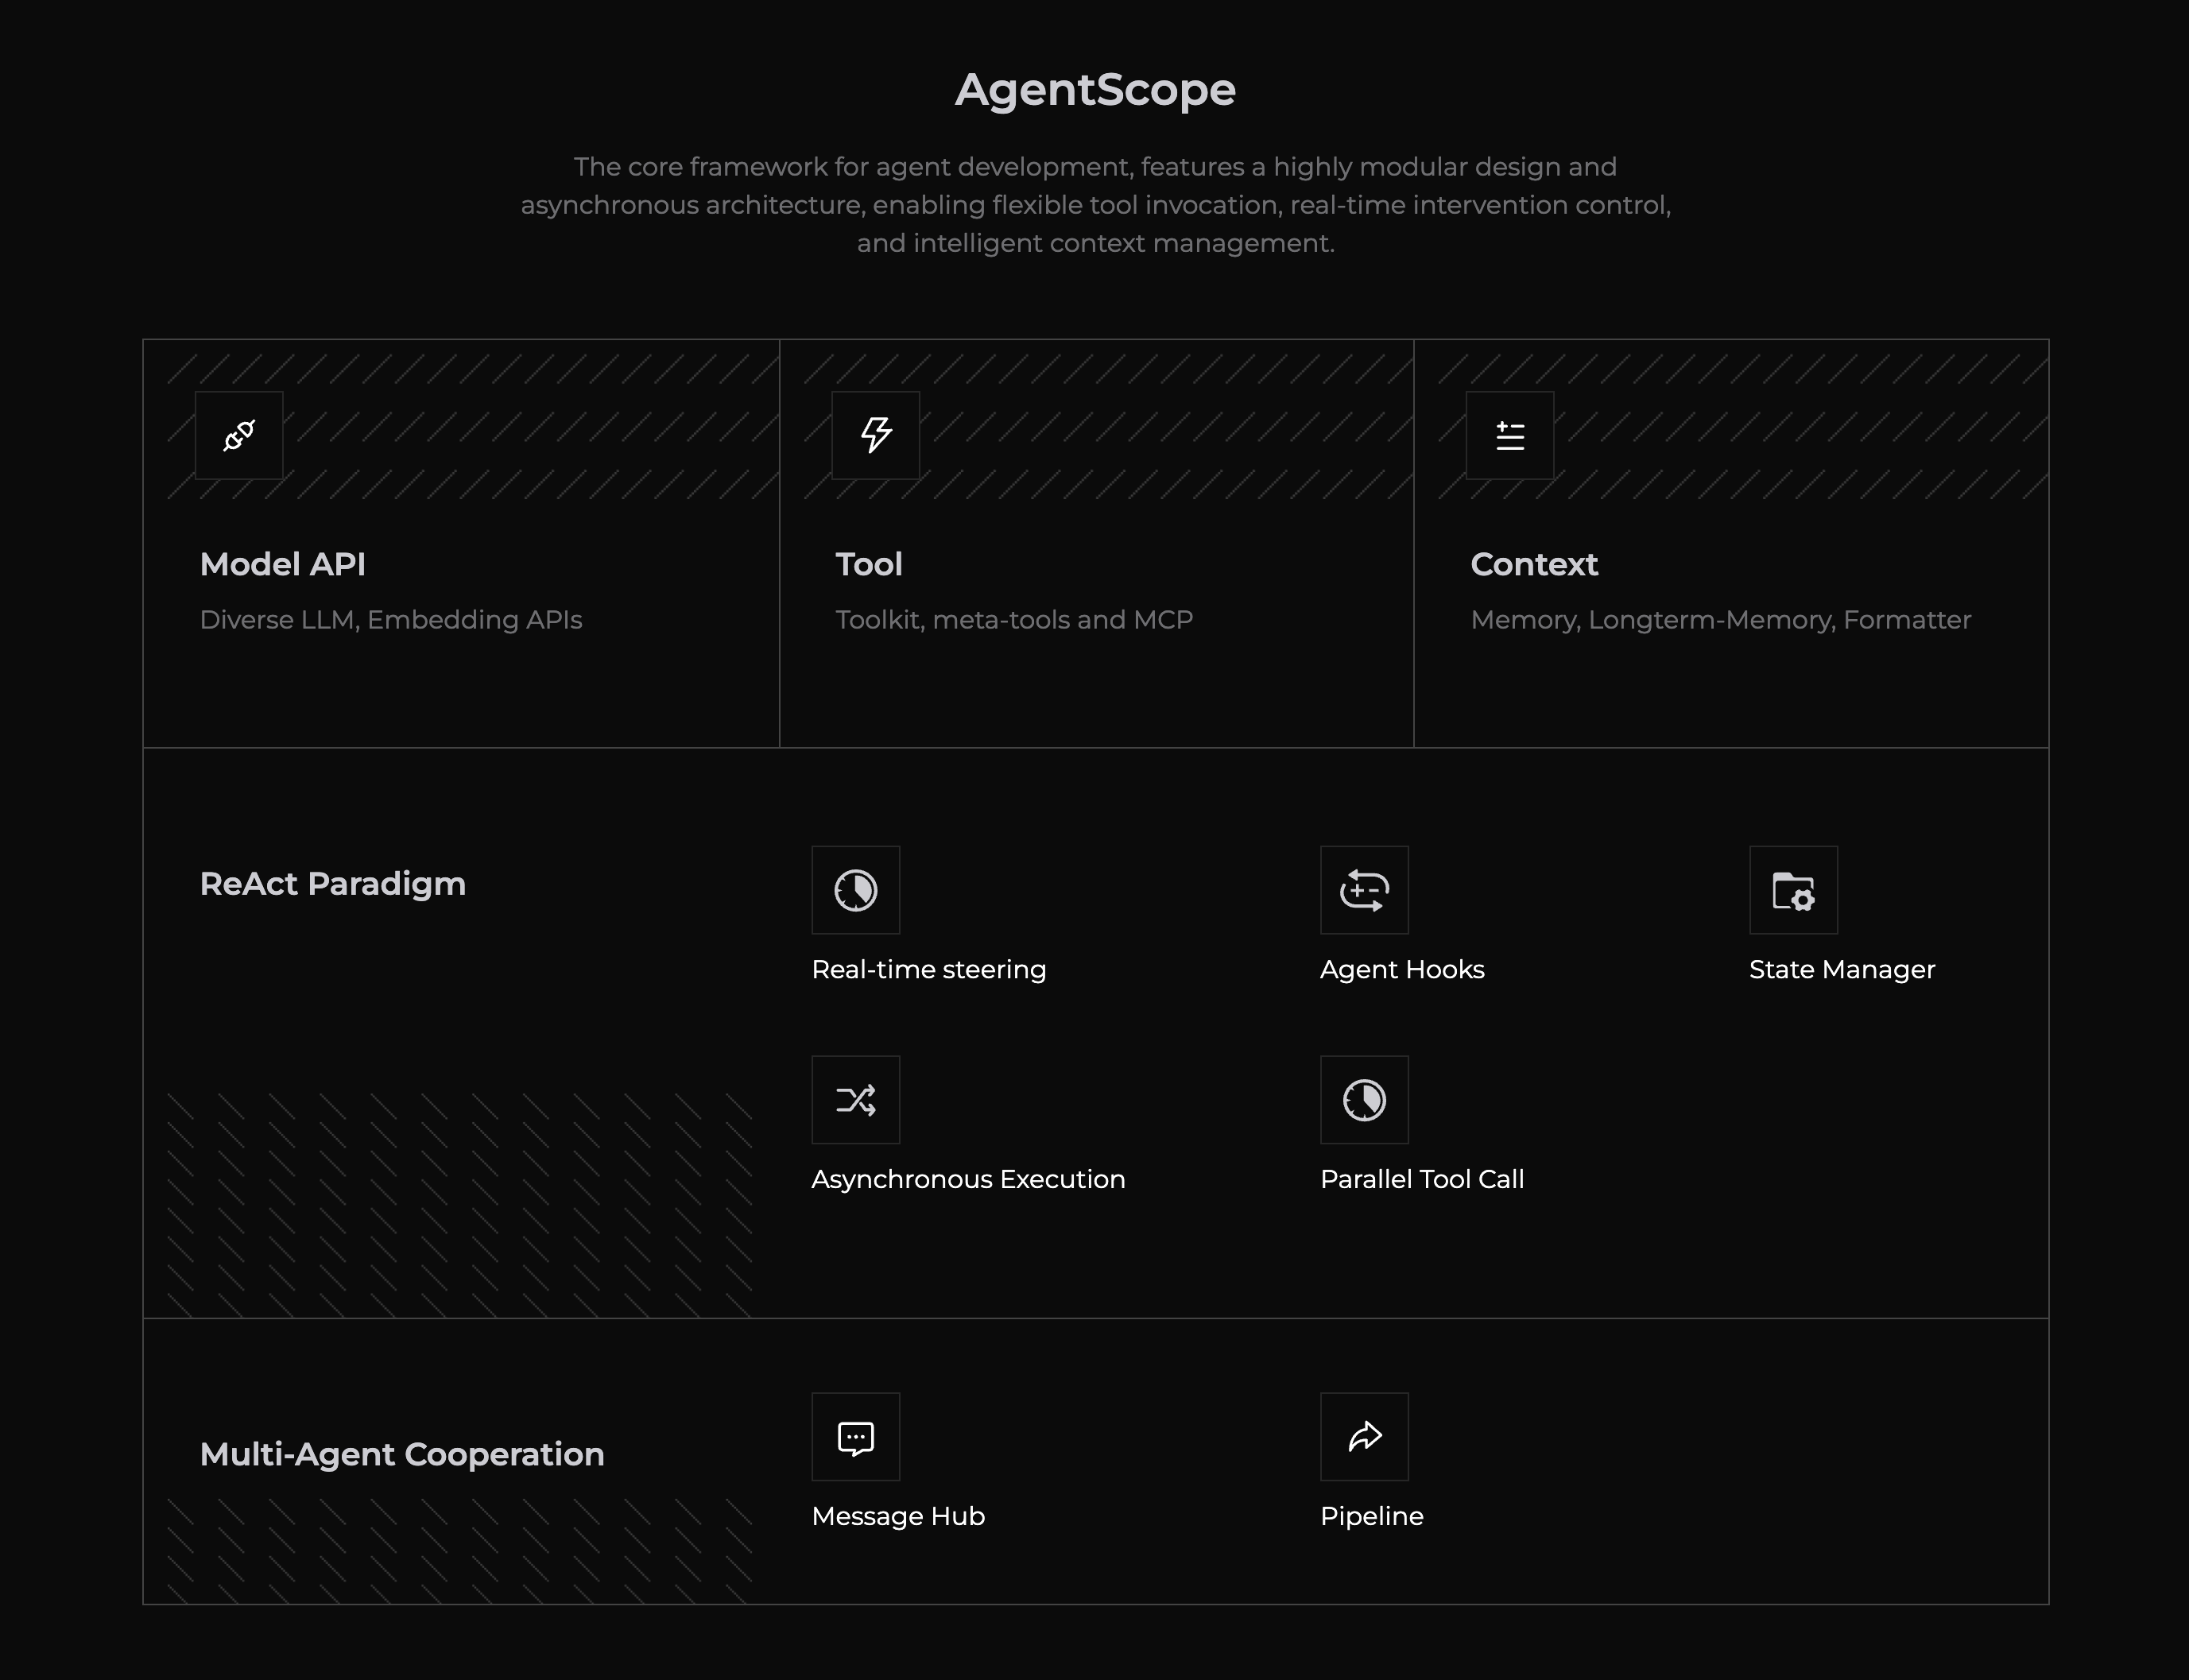Click the Asynchronous Execution shuffle icon
2189x1680 pixels.
pos(855,1100)
